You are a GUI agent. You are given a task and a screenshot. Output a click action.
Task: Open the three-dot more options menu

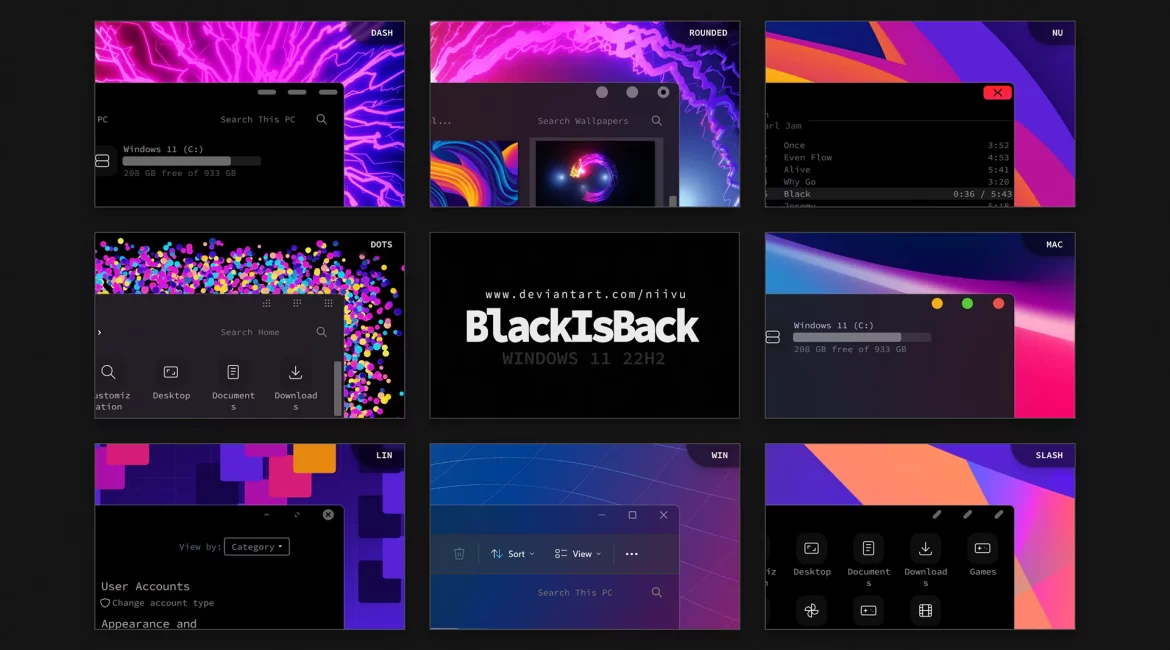point(631,554)
